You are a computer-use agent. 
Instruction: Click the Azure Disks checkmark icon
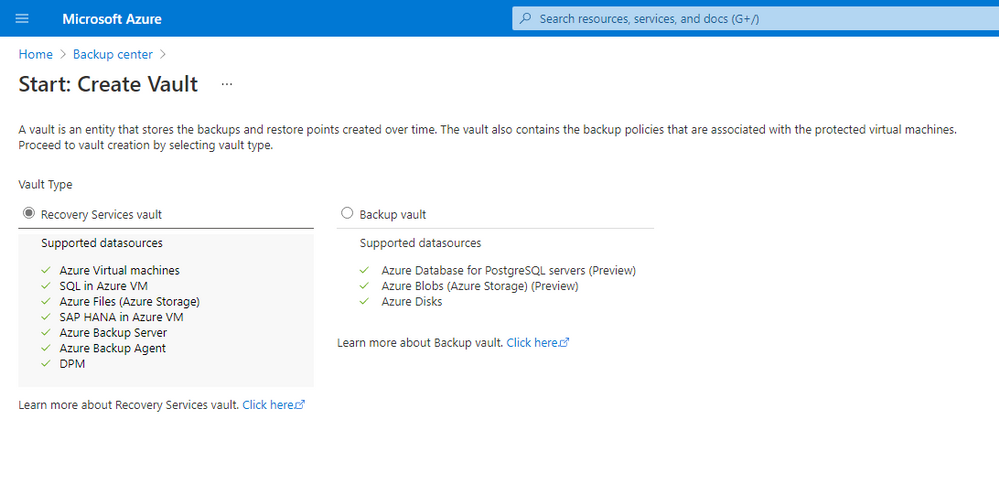tap(364, 301)
